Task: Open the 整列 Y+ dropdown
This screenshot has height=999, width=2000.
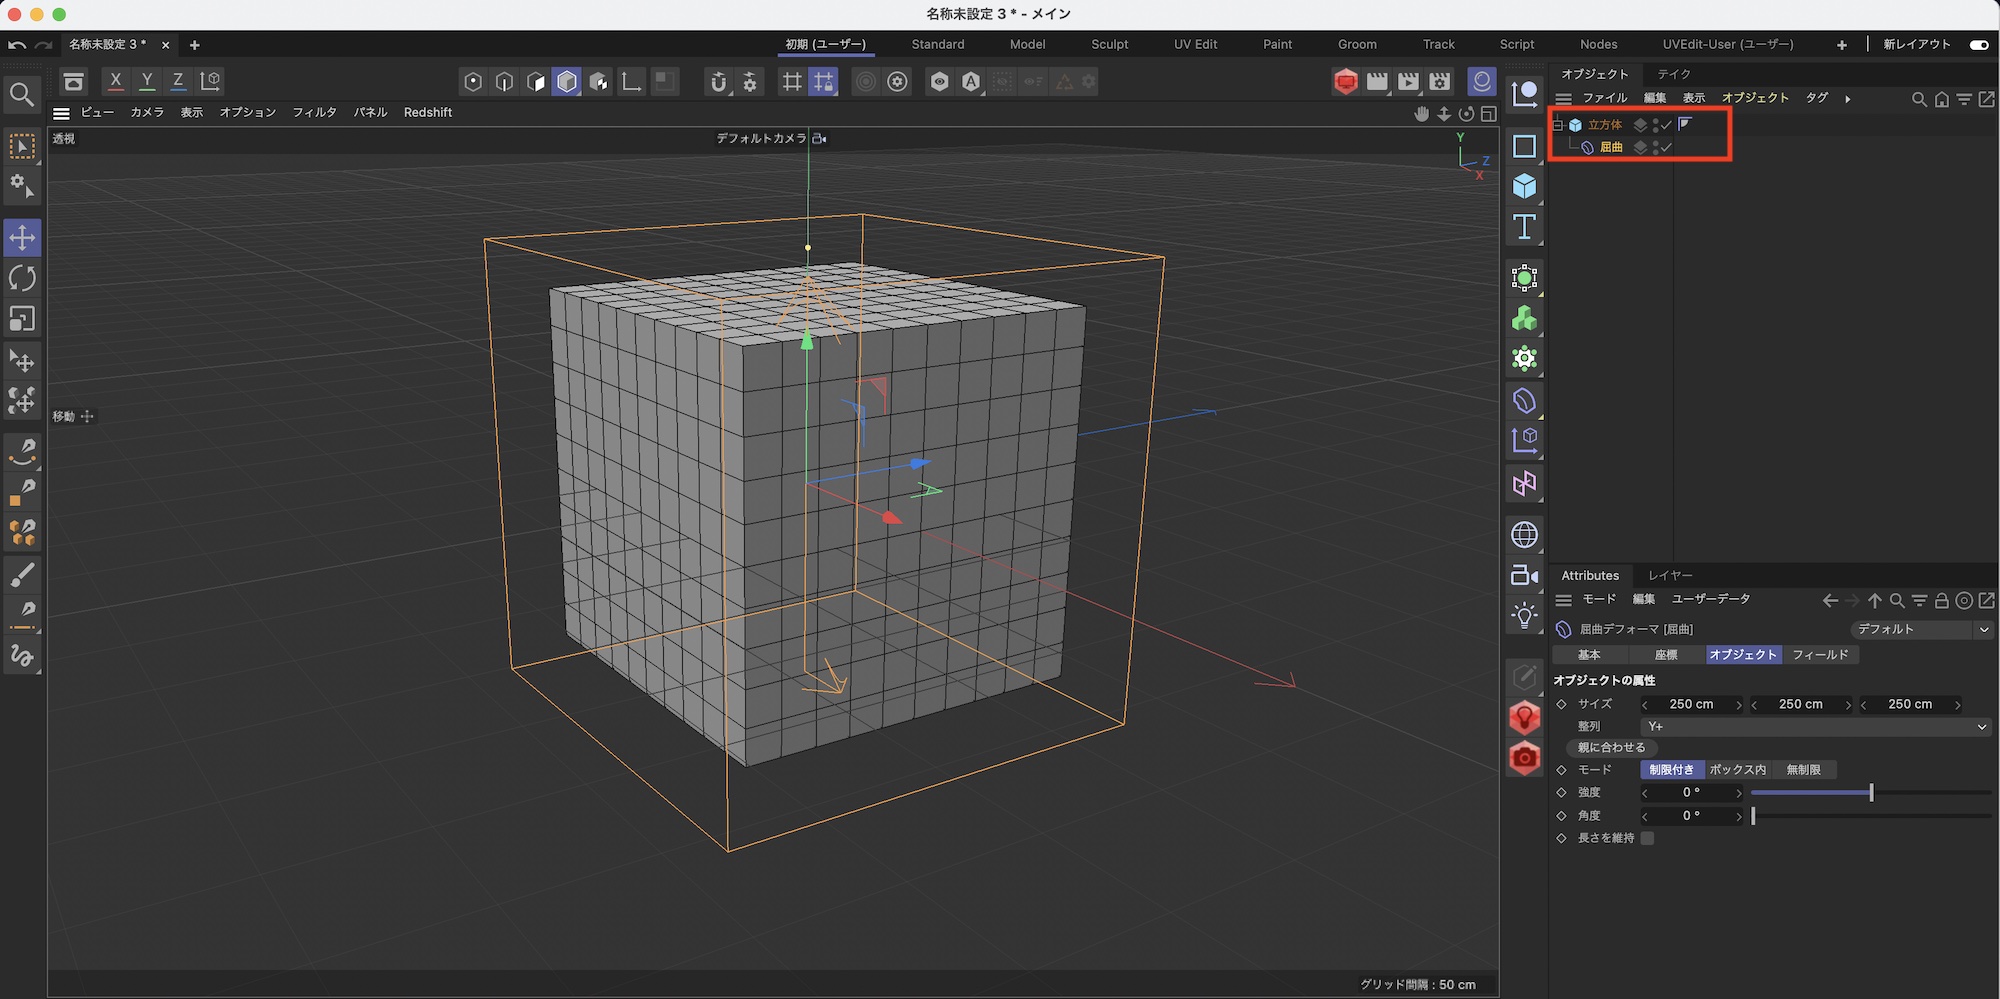Action: click(x=1814, y=727)
